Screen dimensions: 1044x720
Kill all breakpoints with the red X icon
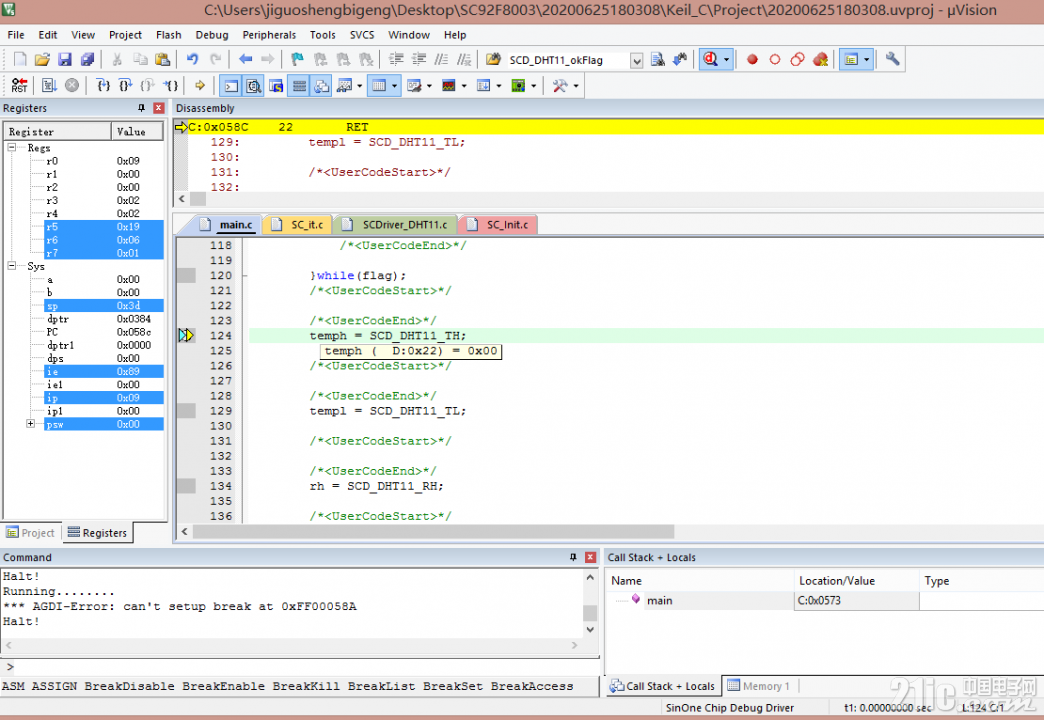[x=820, y=60]
